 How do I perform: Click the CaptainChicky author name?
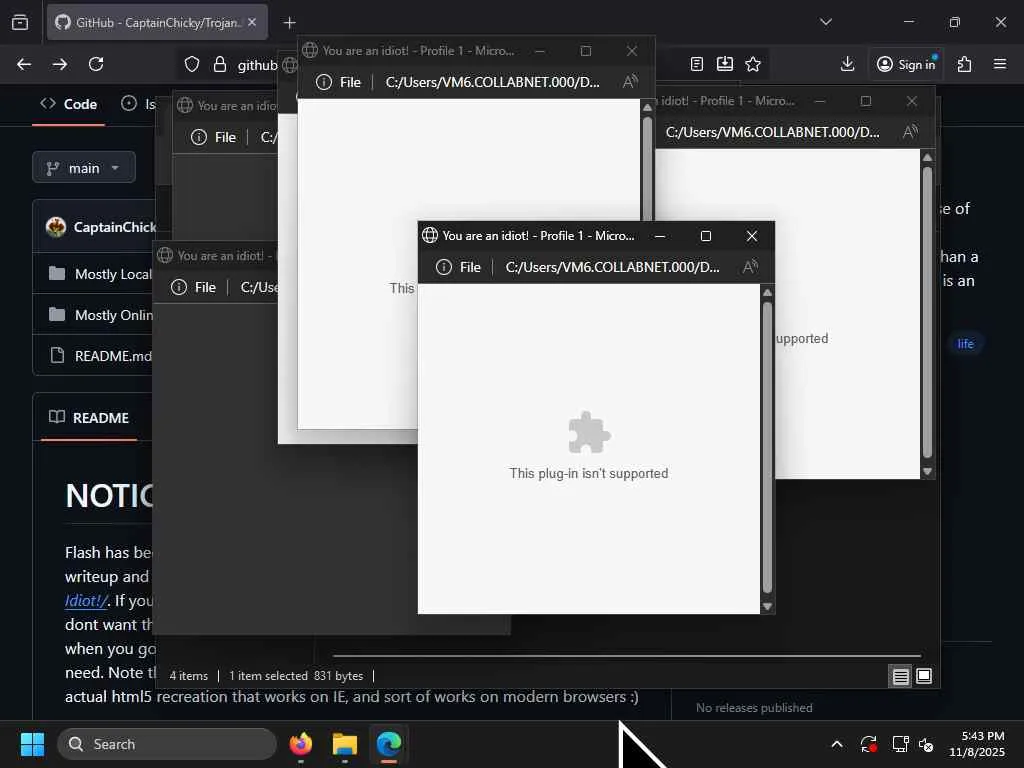[114, 227]
